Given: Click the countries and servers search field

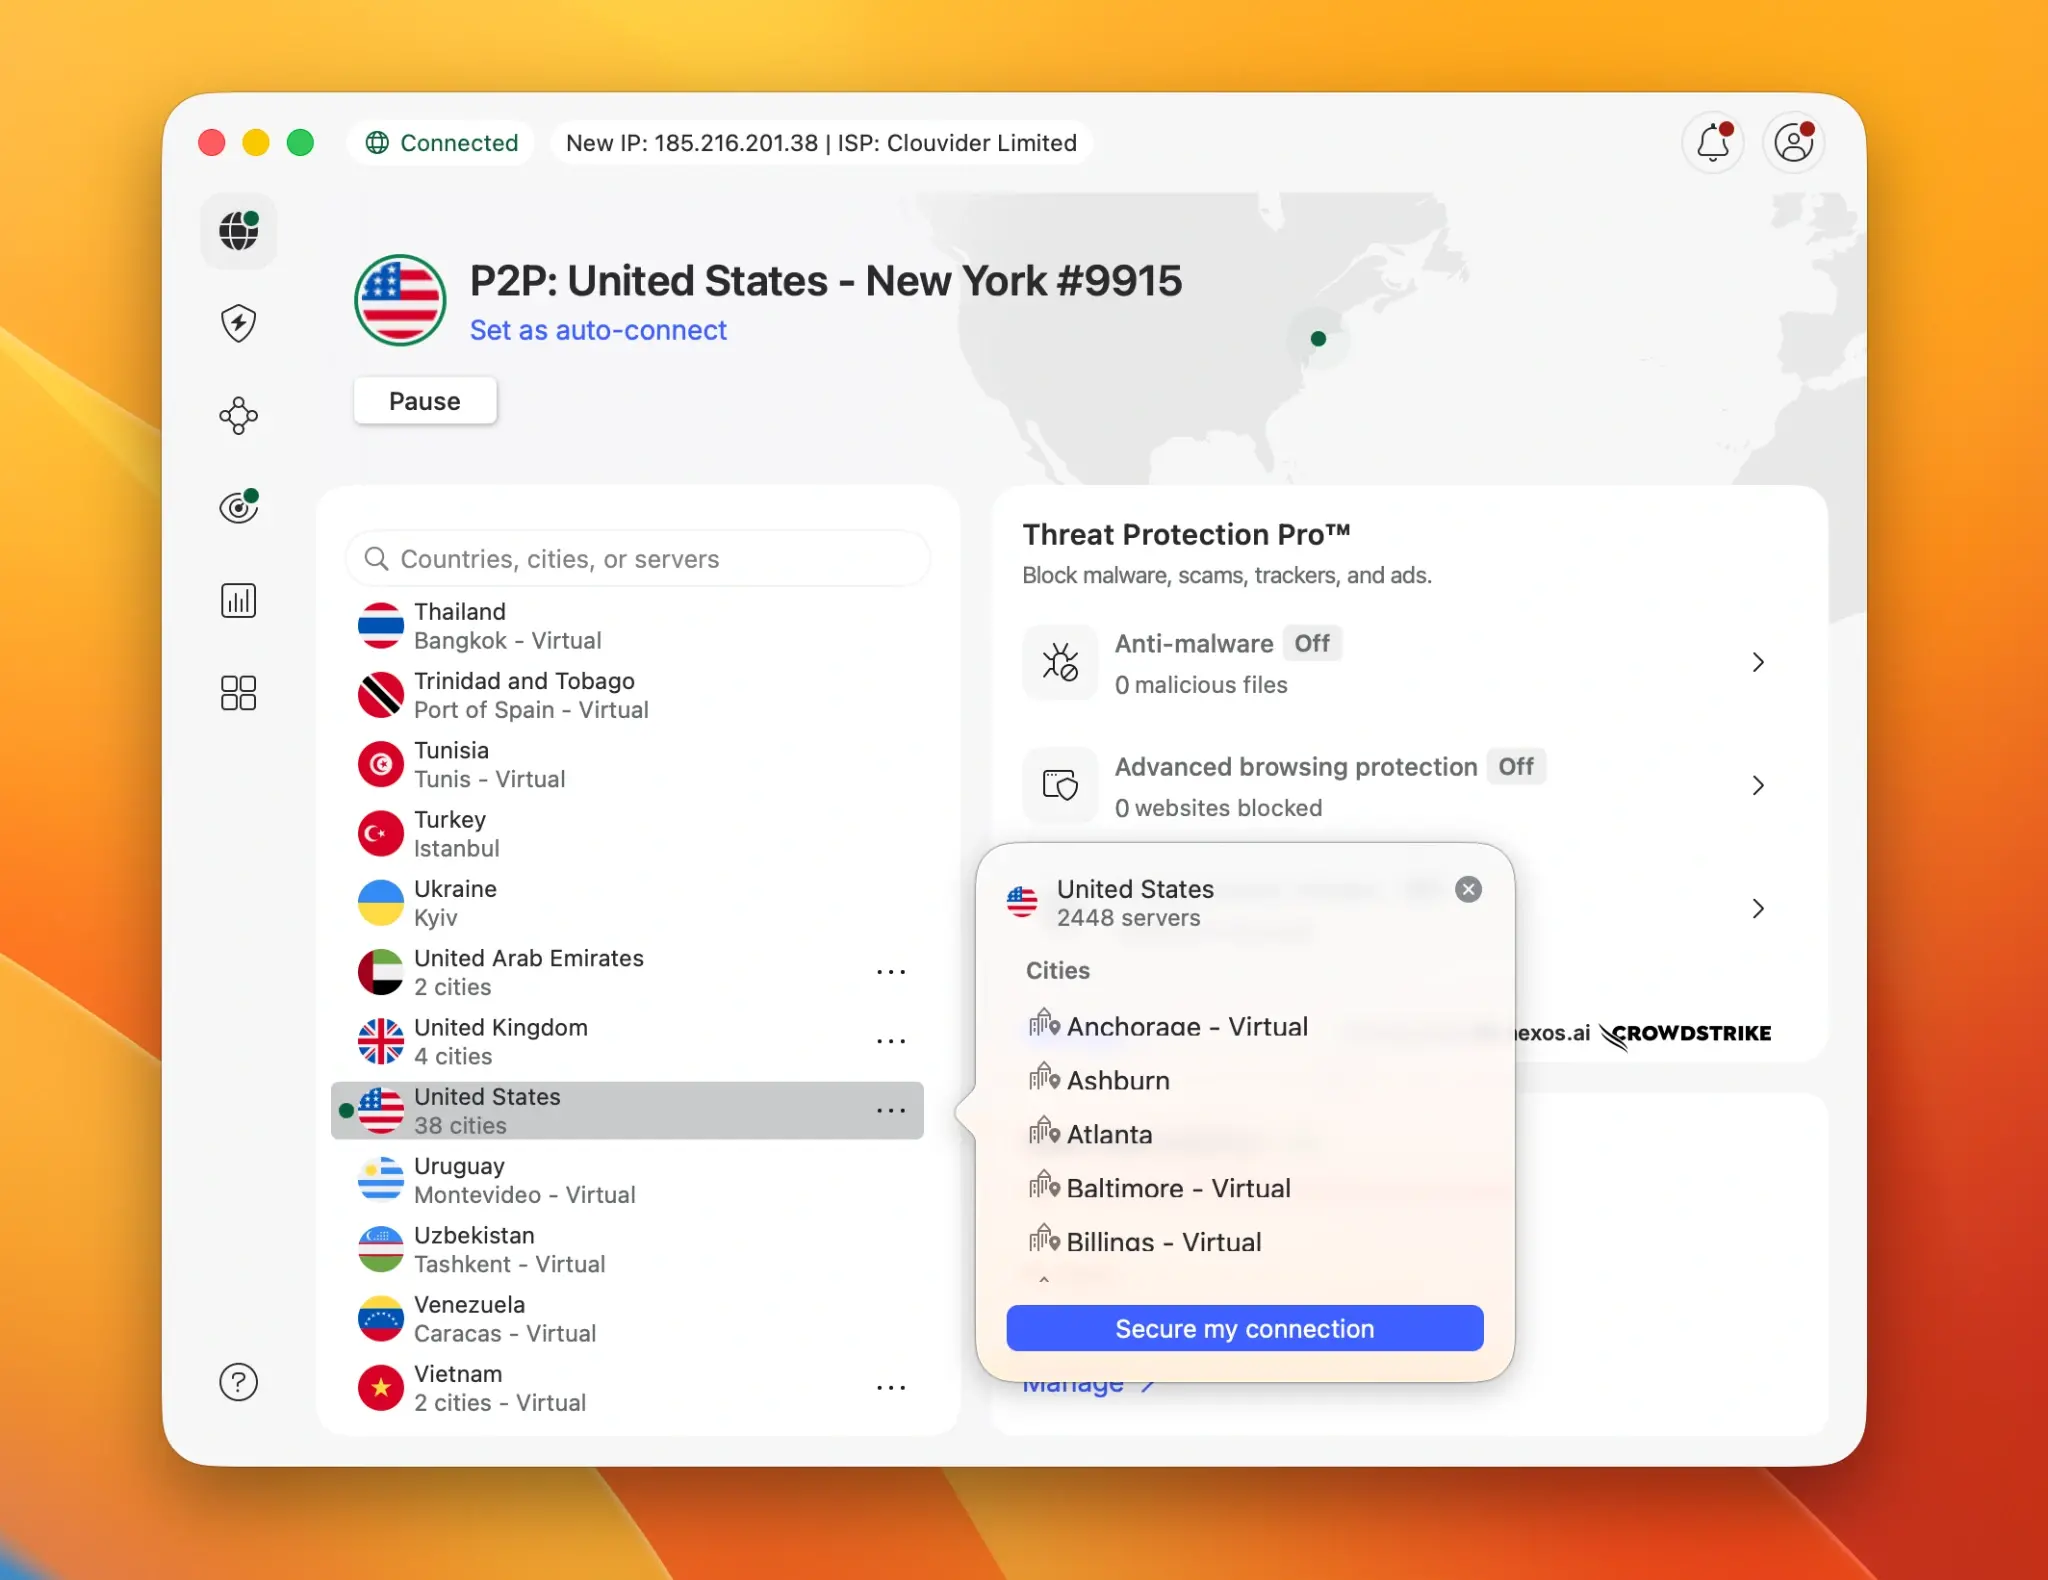Looking at the screenshot, I should [637, 558].
